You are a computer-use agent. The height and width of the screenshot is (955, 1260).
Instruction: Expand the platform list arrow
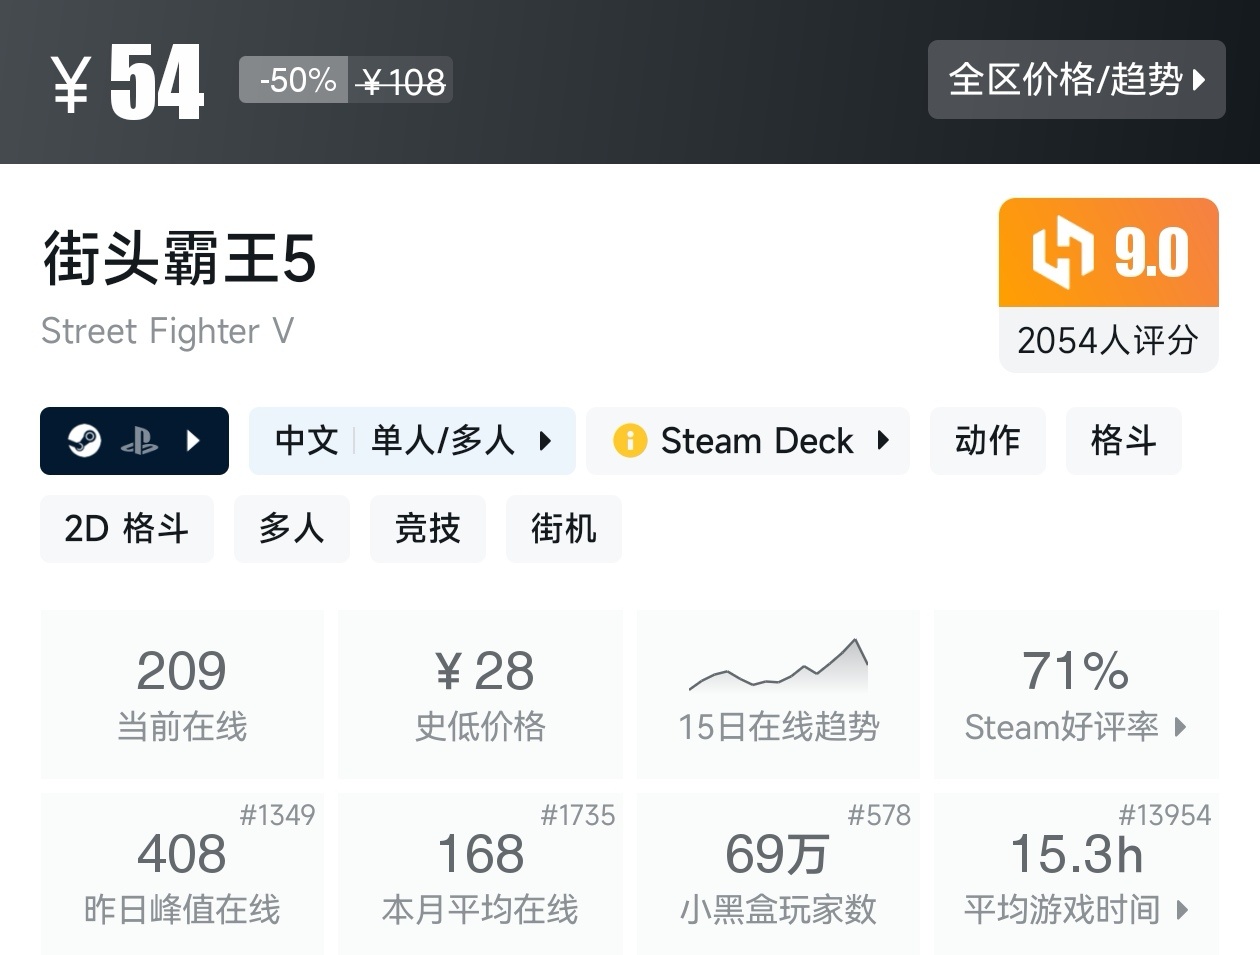[194, 440]
